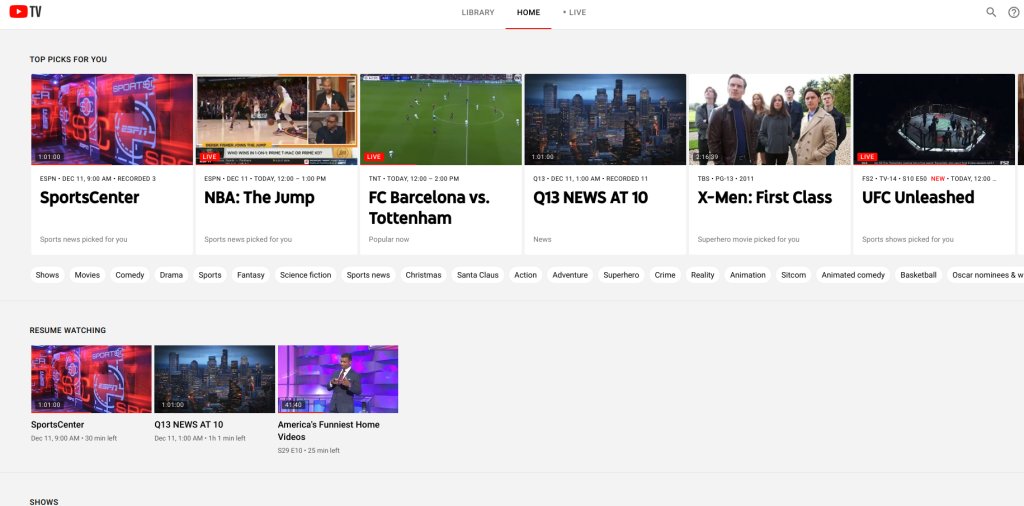Click Q13 NEWS AT 10 title under Resume Watching
This screenshot has width=1024, height=506.
click(189, 424)
